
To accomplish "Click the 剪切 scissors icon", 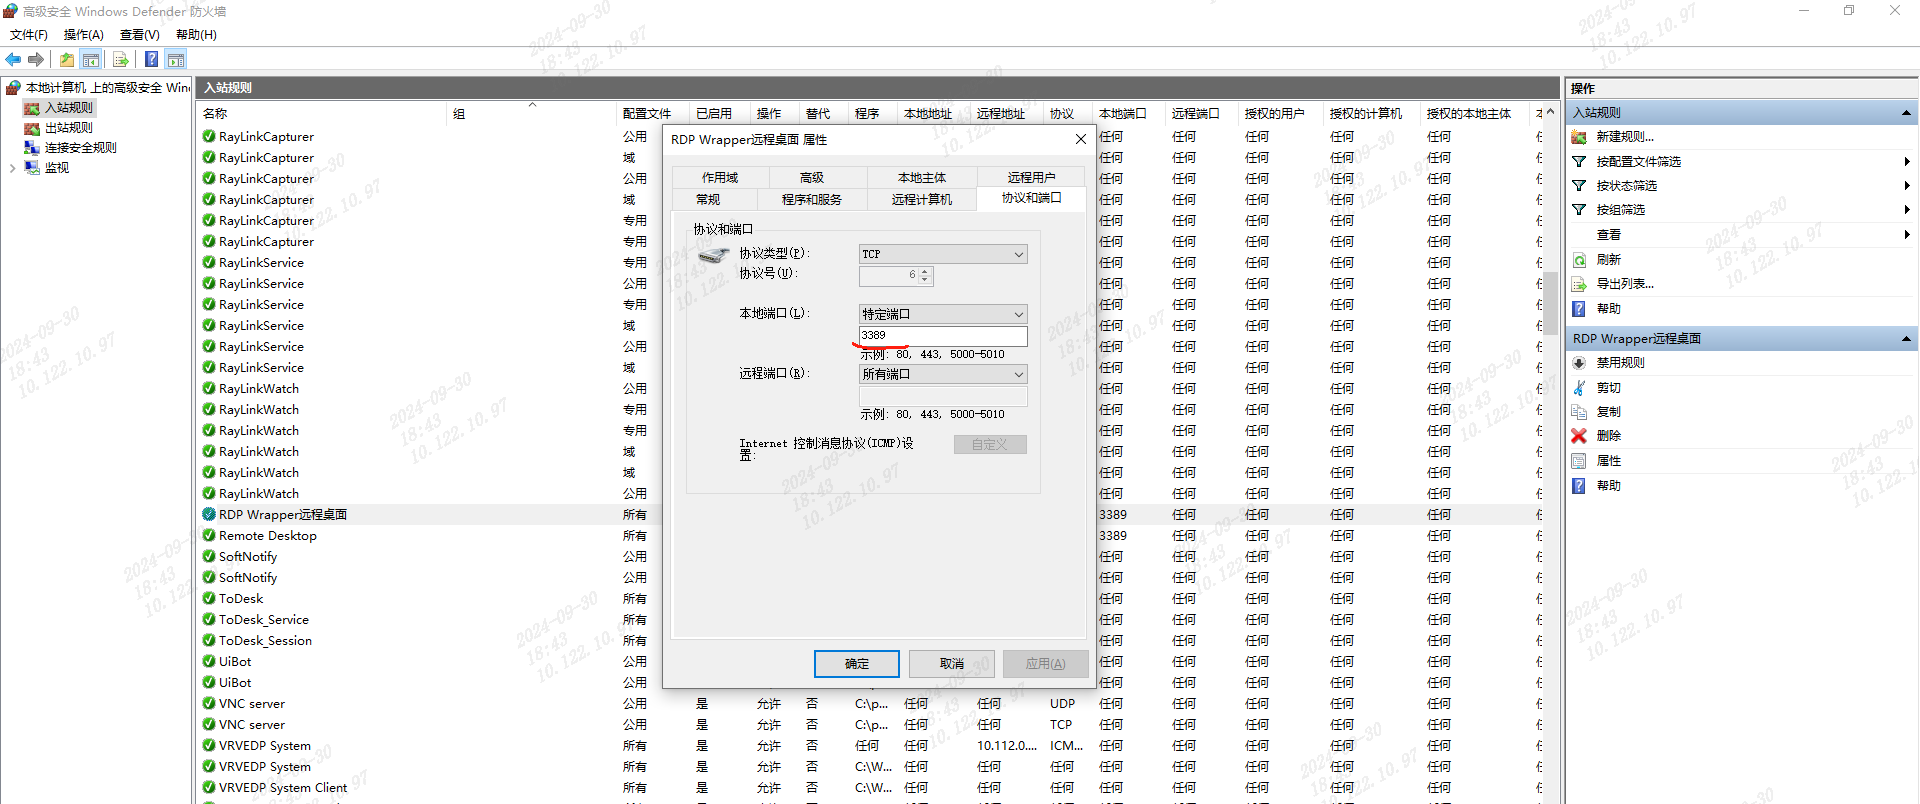I will click(1579, 388).
